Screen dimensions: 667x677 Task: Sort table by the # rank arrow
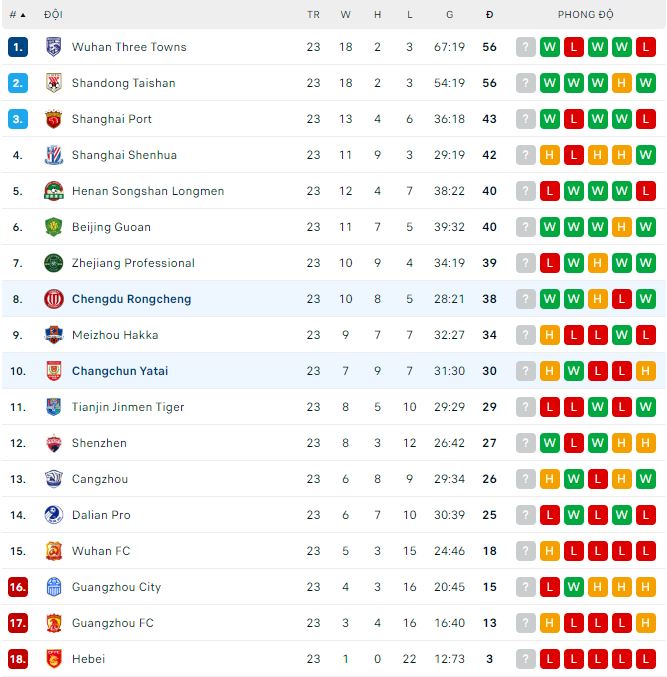click(18, 15)
